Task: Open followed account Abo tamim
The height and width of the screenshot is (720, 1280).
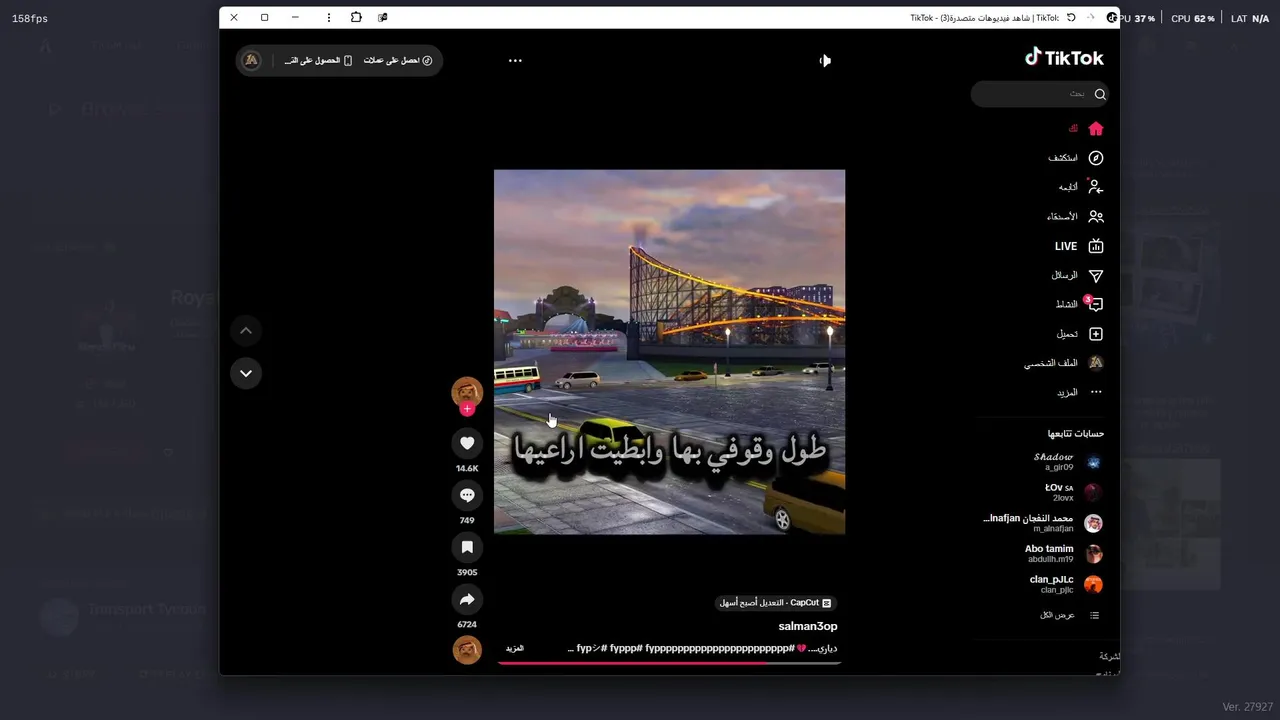Action: (x=1063, y=553)
